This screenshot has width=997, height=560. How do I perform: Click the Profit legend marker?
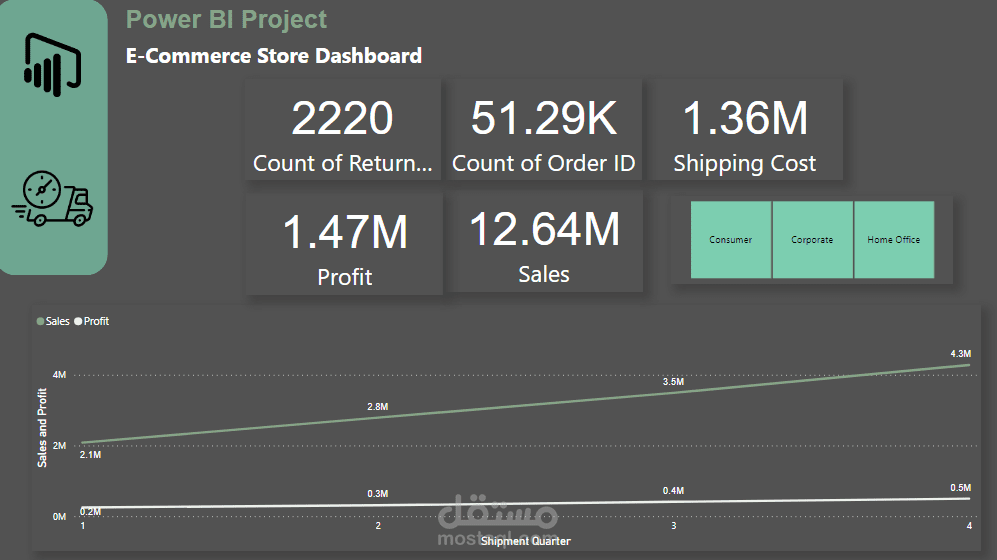click(78, 322)
